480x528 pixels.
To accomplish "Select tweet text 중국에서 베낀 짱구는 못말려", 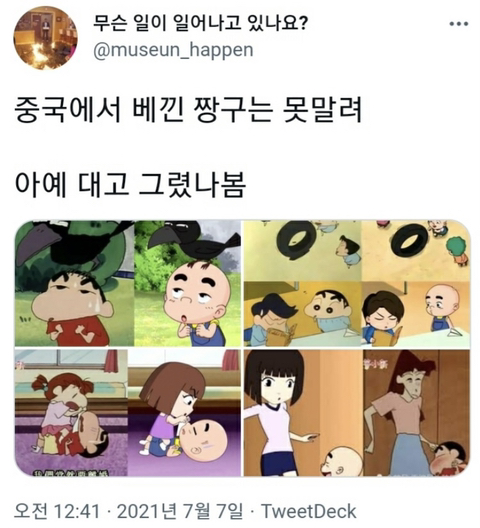I will point(188,109).
